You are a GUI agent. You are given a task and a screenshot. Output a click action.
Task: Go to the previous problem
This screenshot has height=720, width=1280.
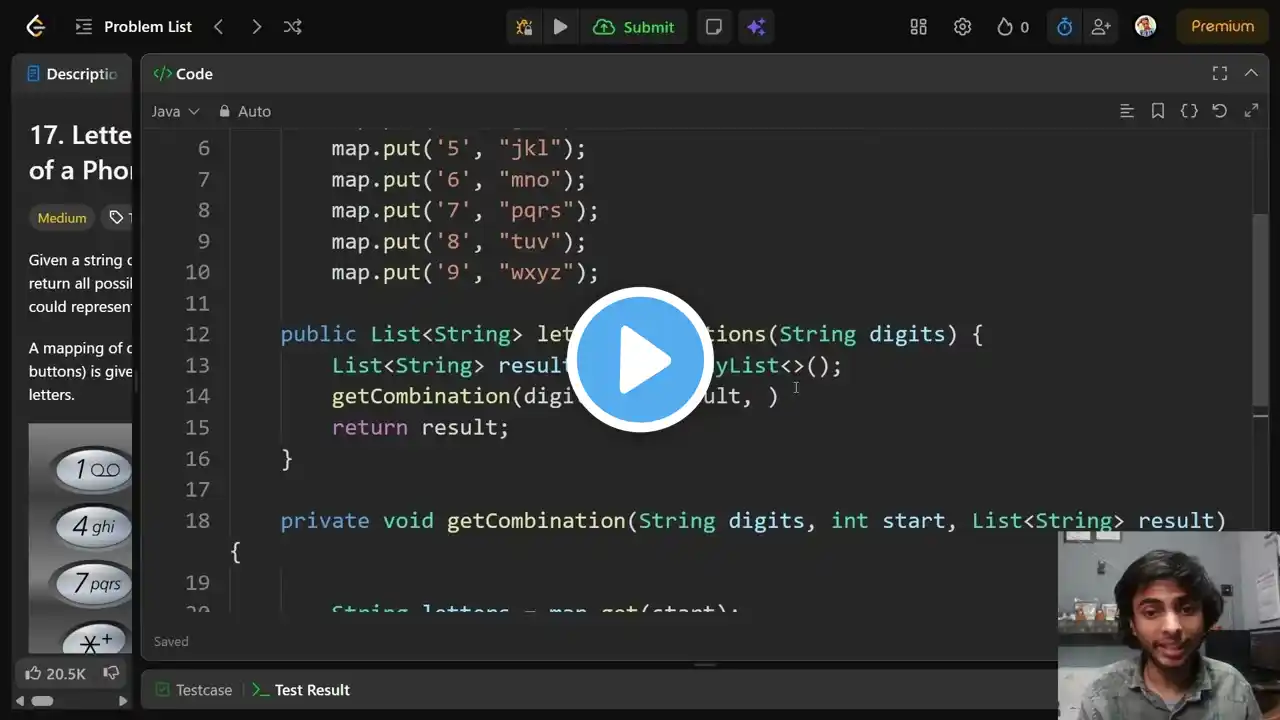pos(219,27)
